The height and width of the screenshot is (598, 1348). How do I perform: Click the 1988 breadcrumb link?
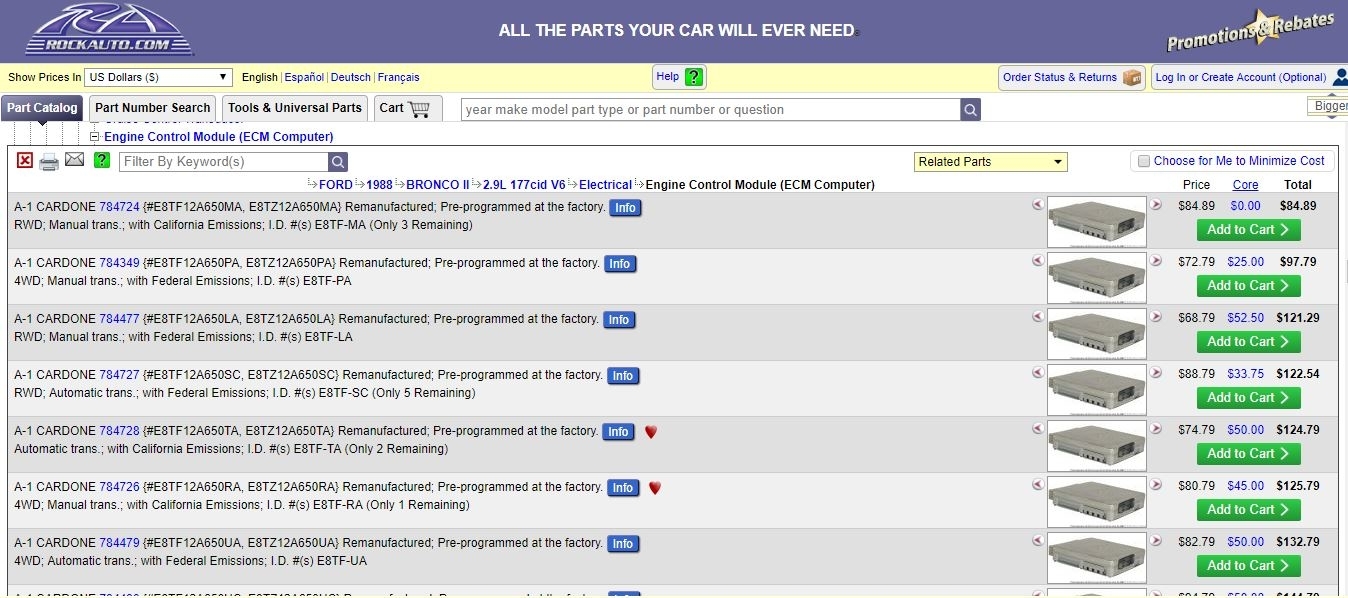click(379, 185)
